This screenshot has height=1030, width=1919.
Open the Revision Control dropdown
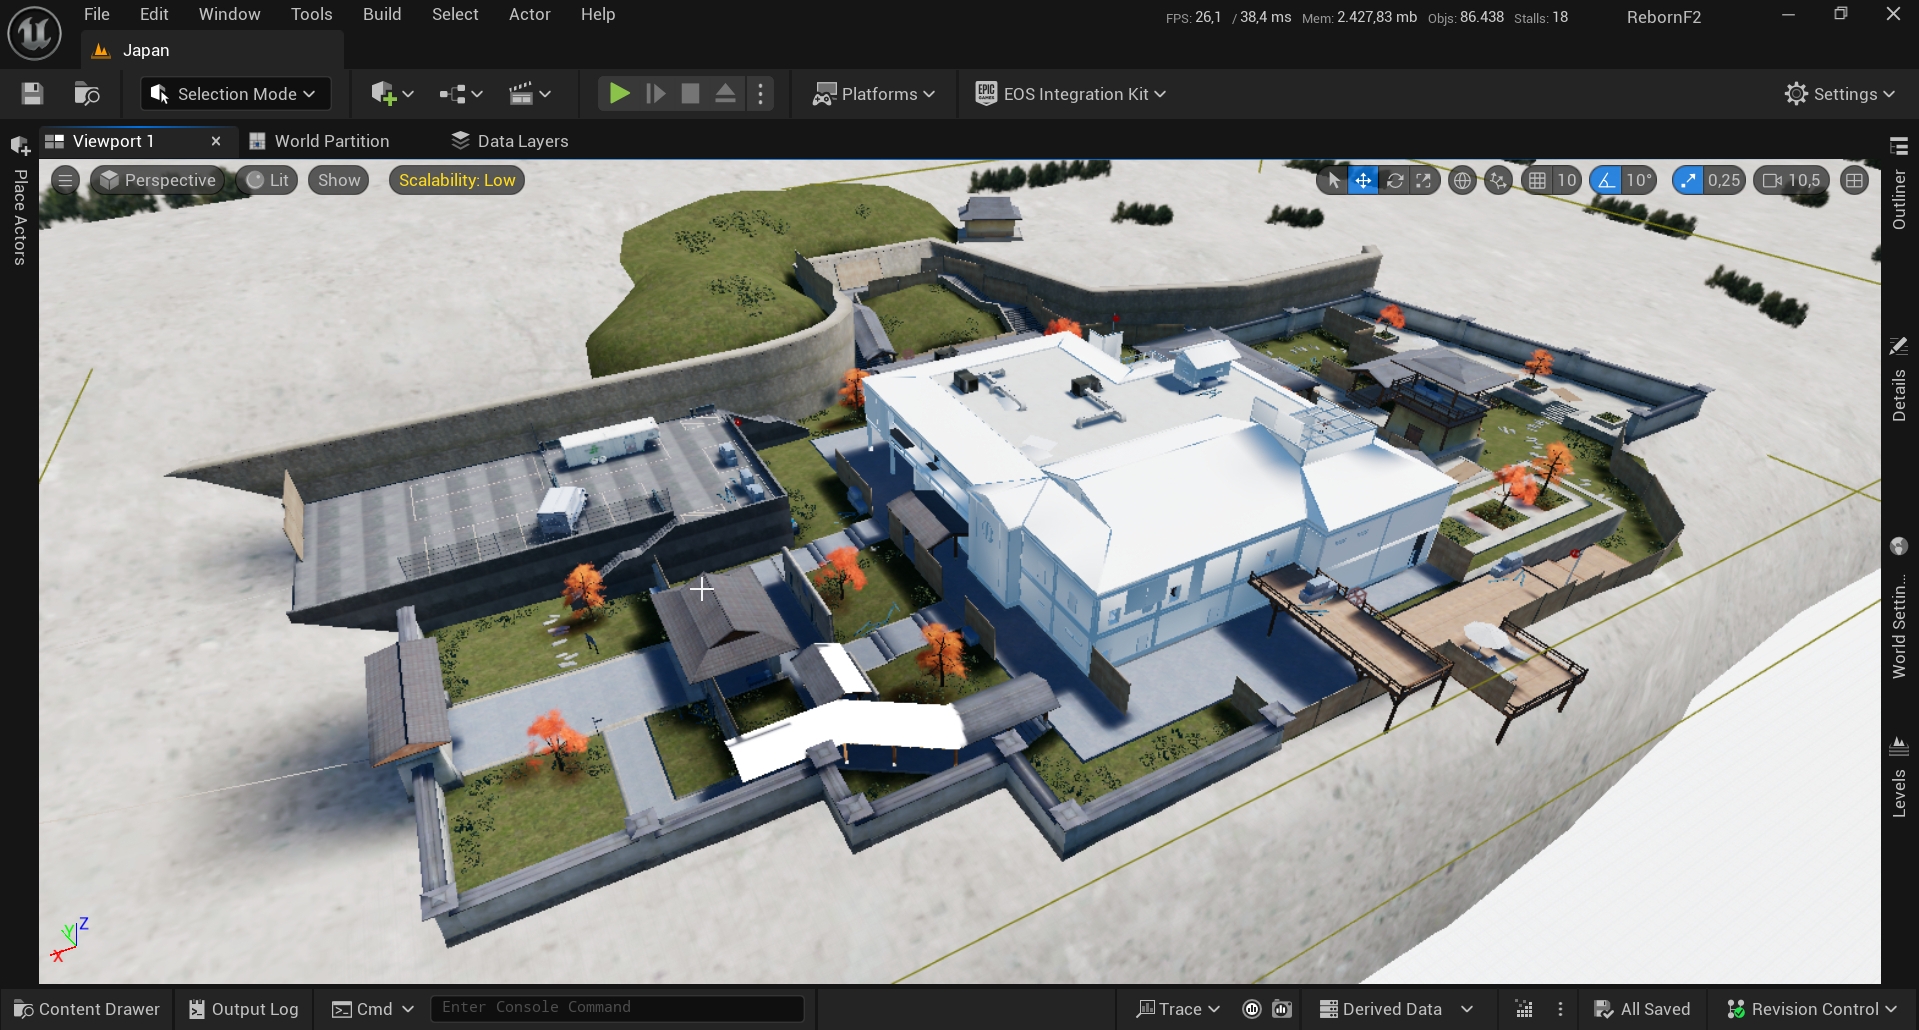pos(1812,1009)
